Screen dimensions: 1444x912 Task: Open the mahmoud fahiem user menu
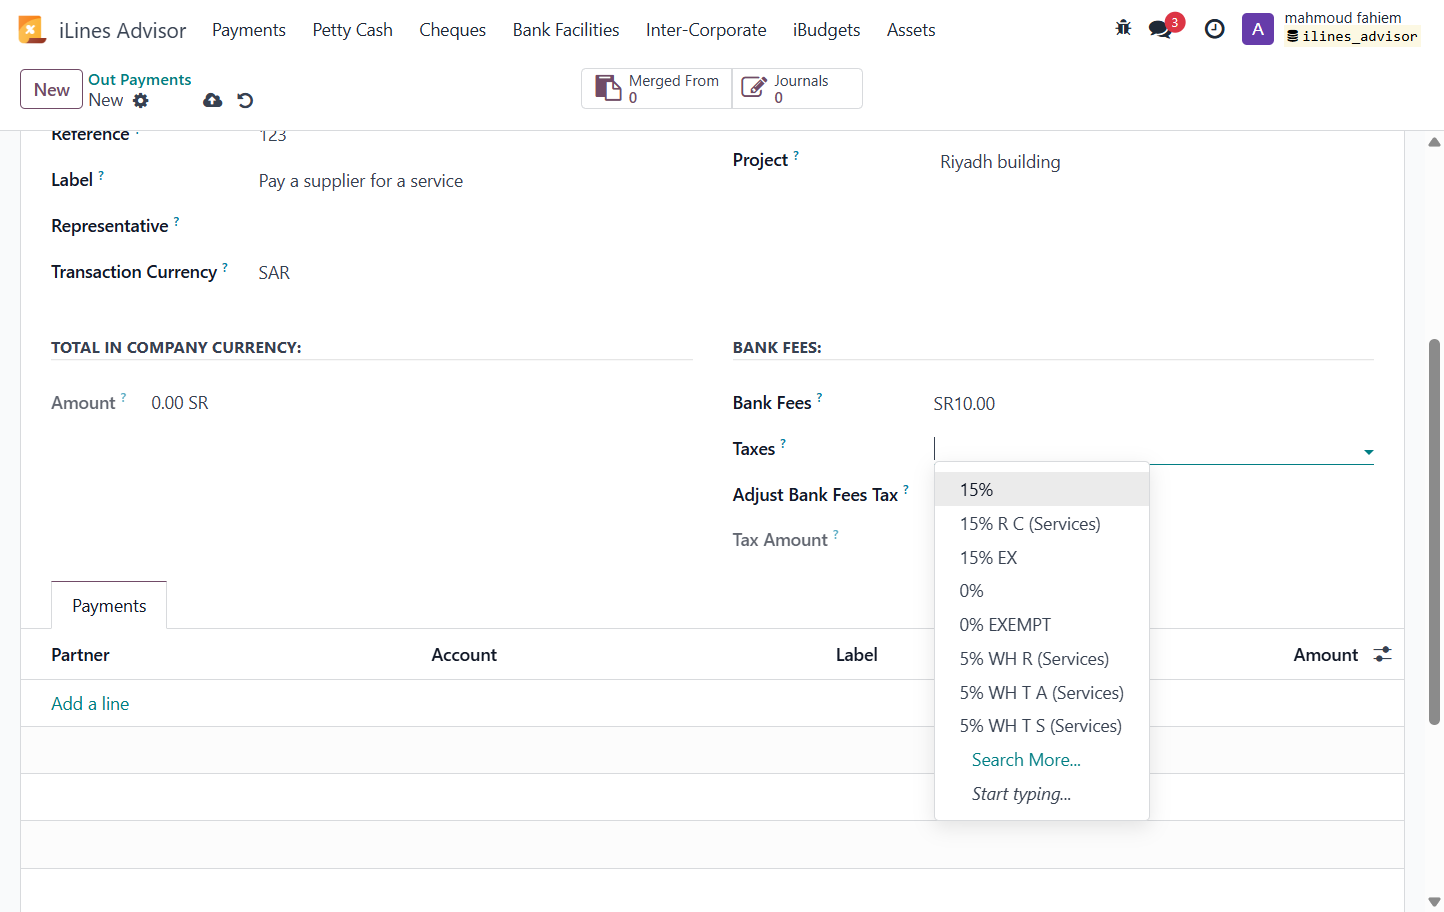(x=1351, y=28)
